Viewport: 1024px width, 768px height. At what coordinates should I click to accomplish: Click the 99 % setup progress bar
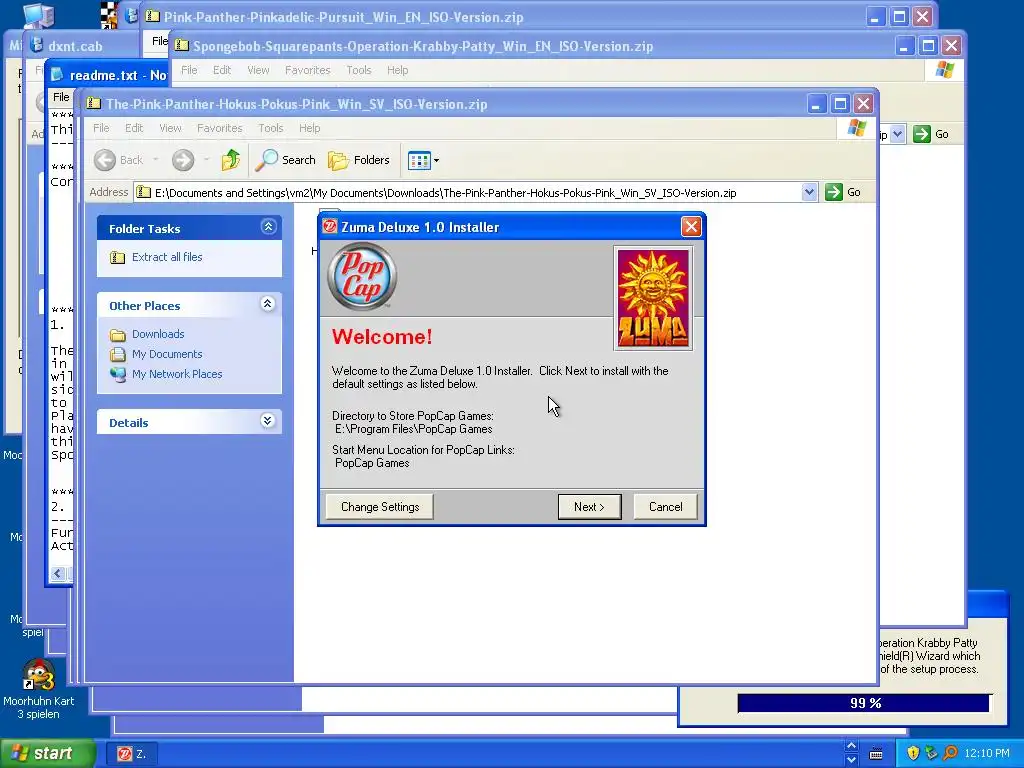[x=863, y=703]
